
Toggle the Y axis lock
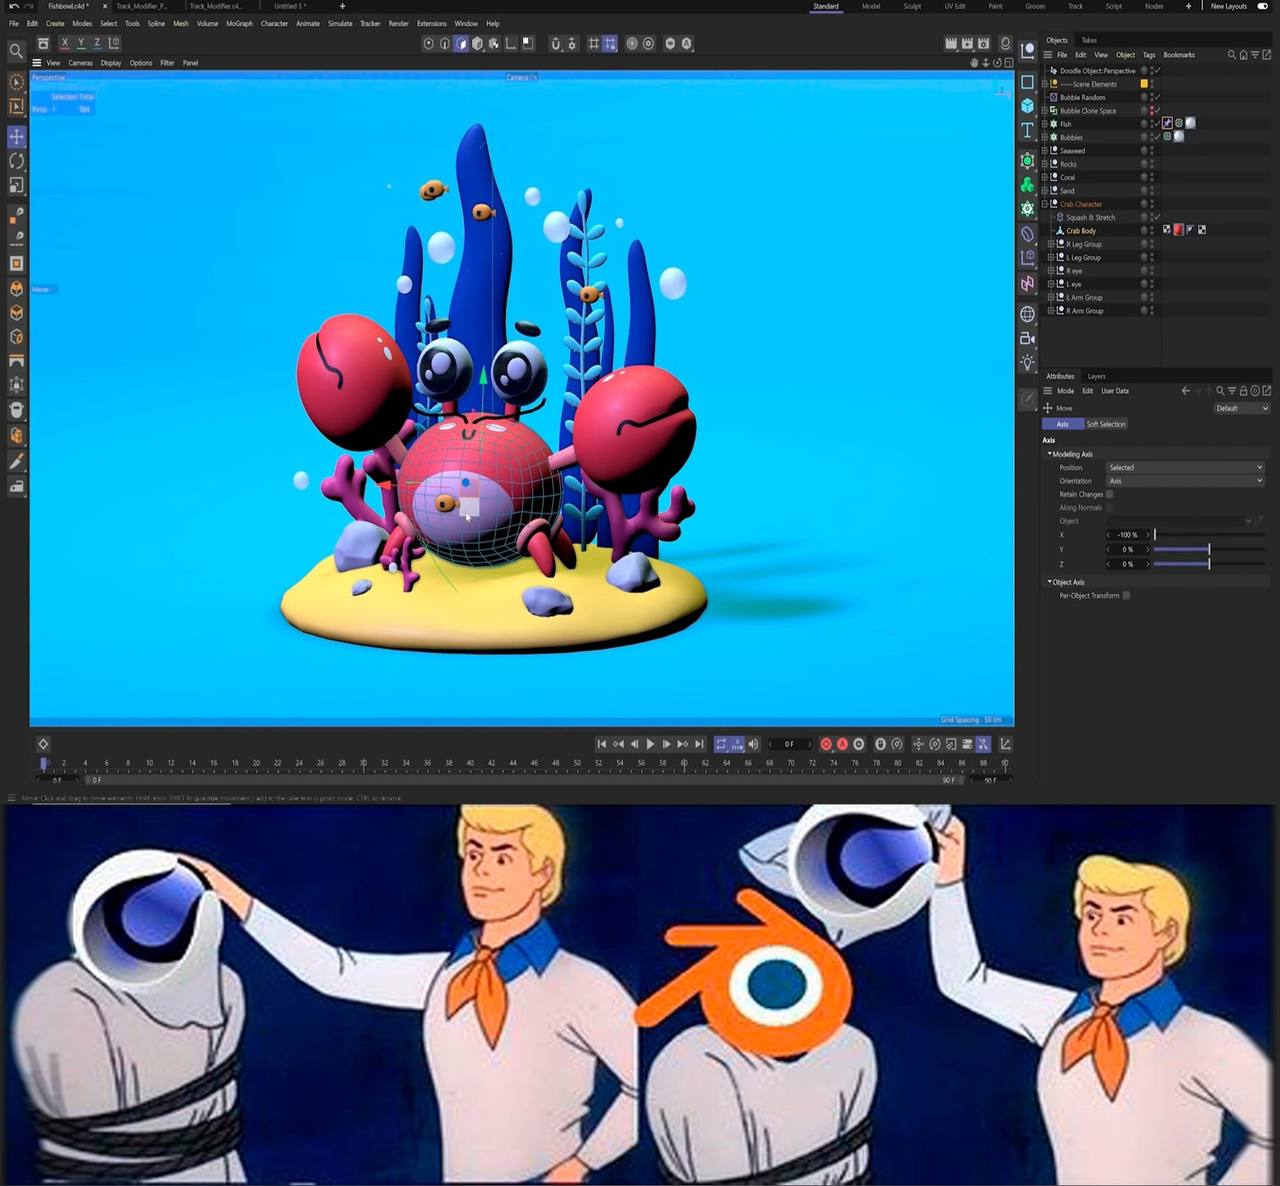(81, 43)
